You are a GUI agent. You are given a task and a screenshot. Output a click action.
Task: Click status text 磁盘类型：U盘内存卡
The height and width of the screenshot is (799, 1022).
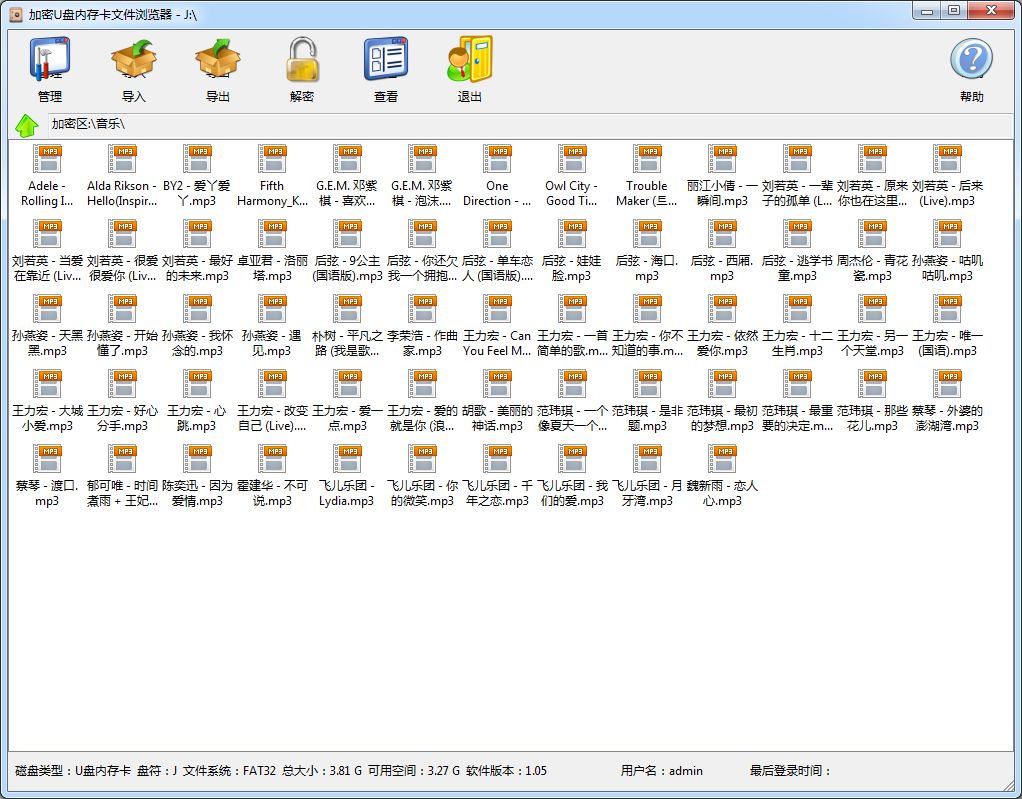73,771
